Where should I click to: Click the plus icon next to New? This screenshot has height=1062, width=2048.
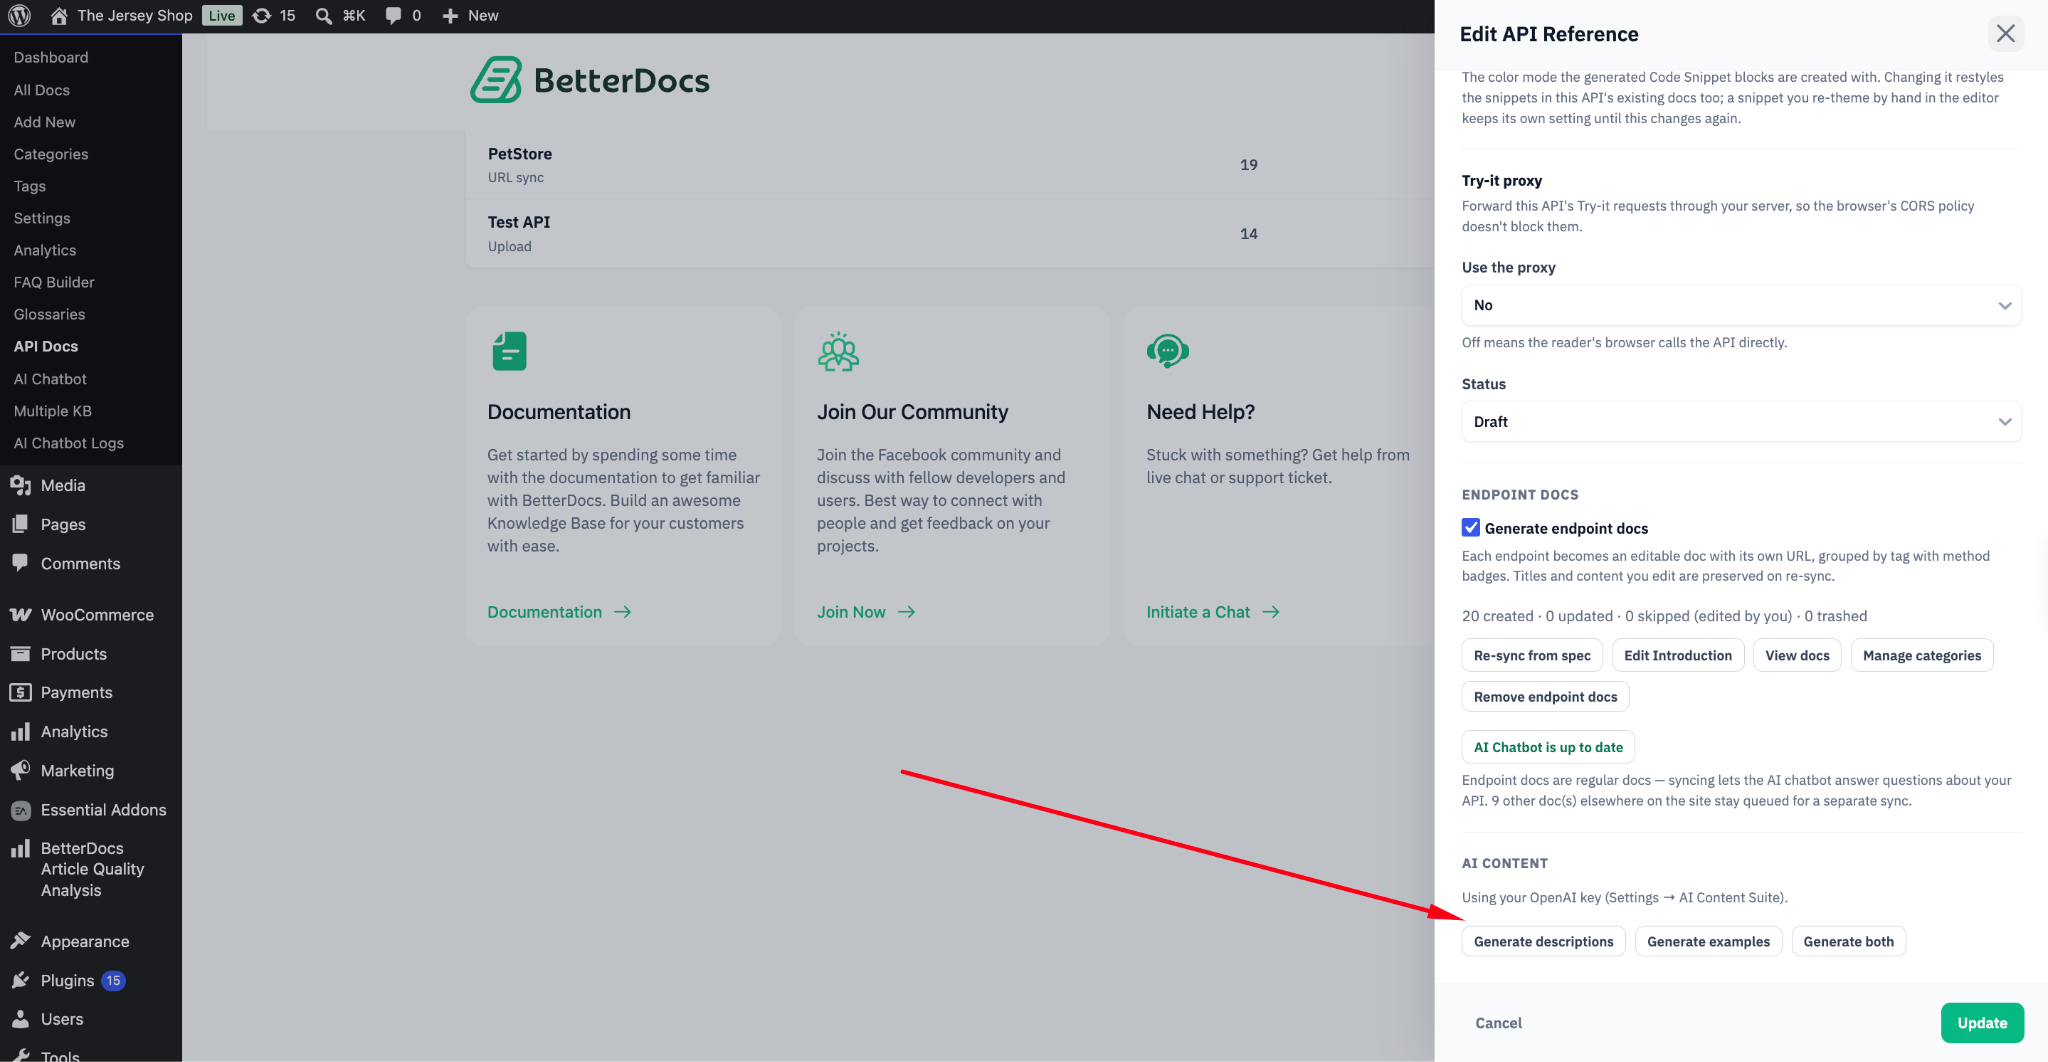tap(450, 16)
